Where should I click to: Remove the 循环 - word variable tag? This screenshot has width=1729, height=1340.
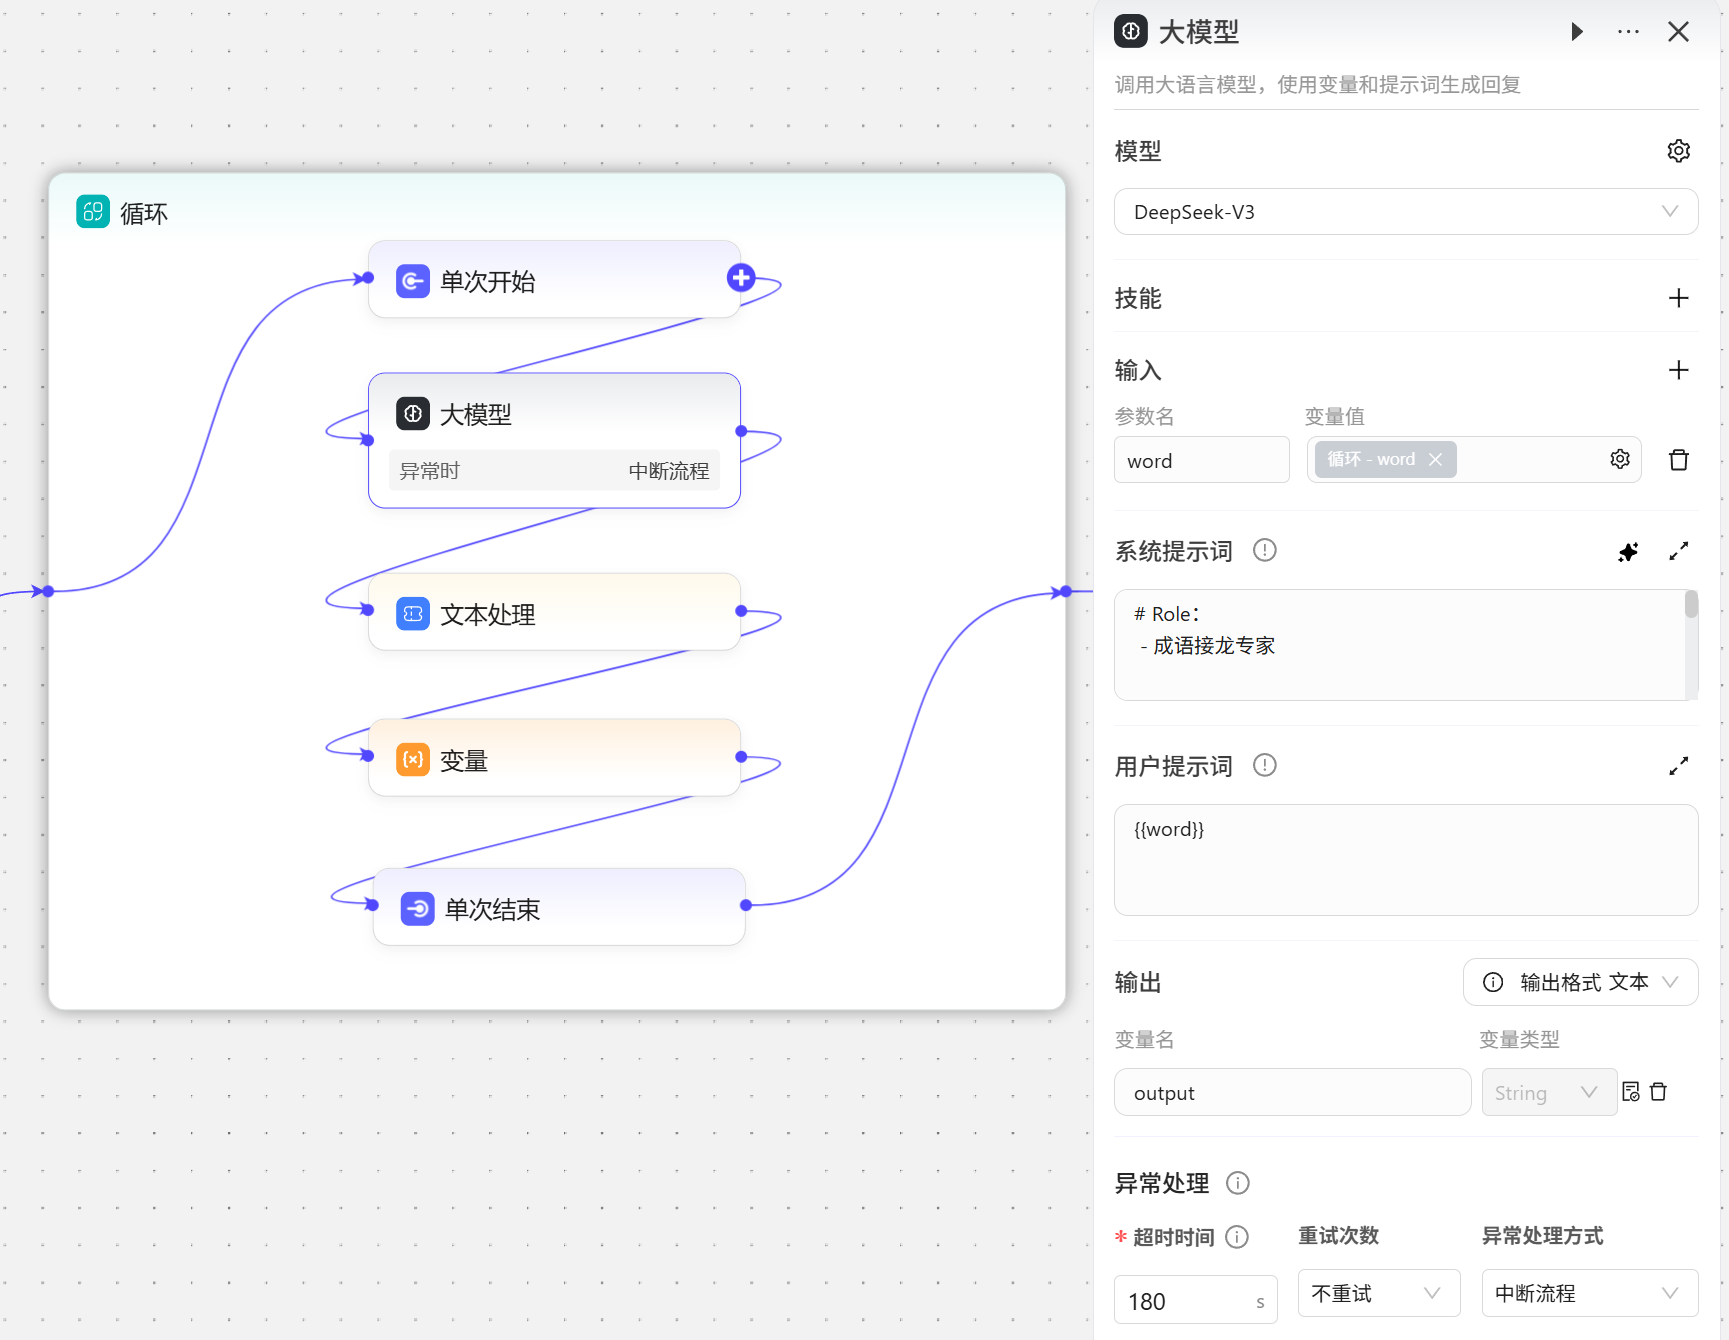[1436, 459]
